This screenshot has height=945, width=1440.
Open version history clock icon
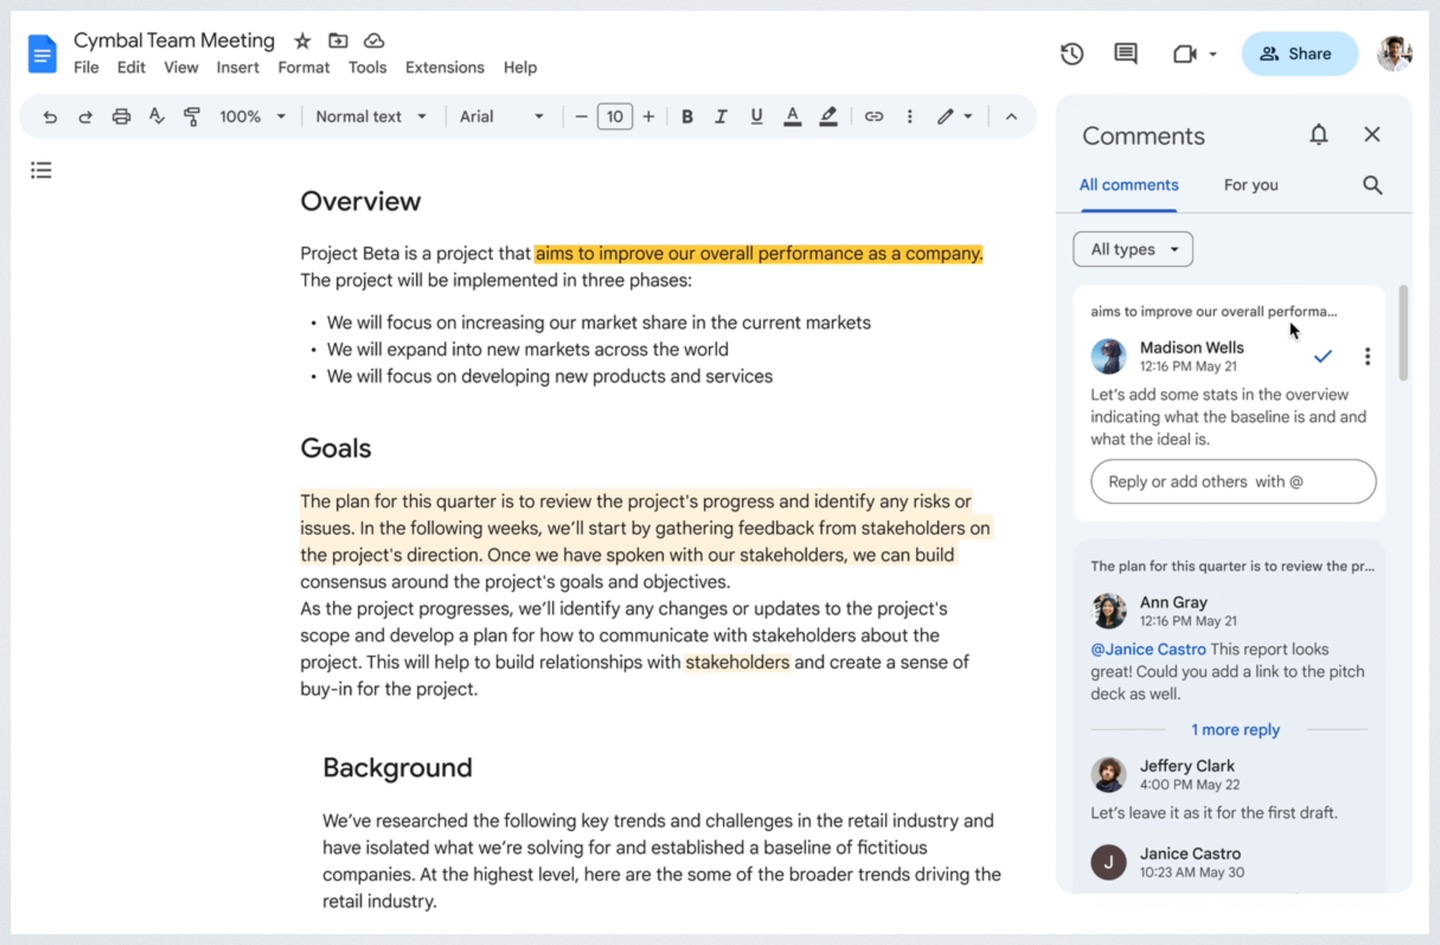(x=1072, y=54)
